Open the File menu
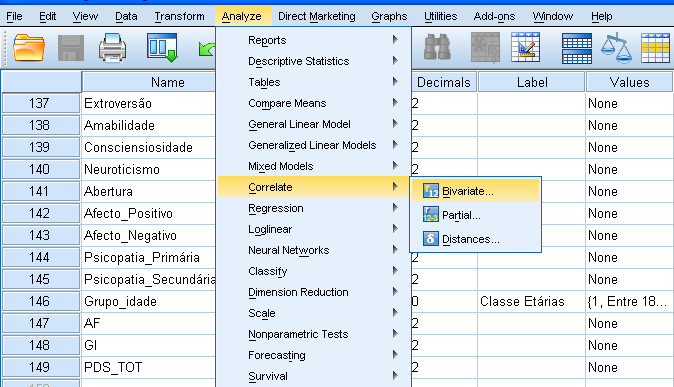Screen dimensions: 674x387 tap(14, 16)
